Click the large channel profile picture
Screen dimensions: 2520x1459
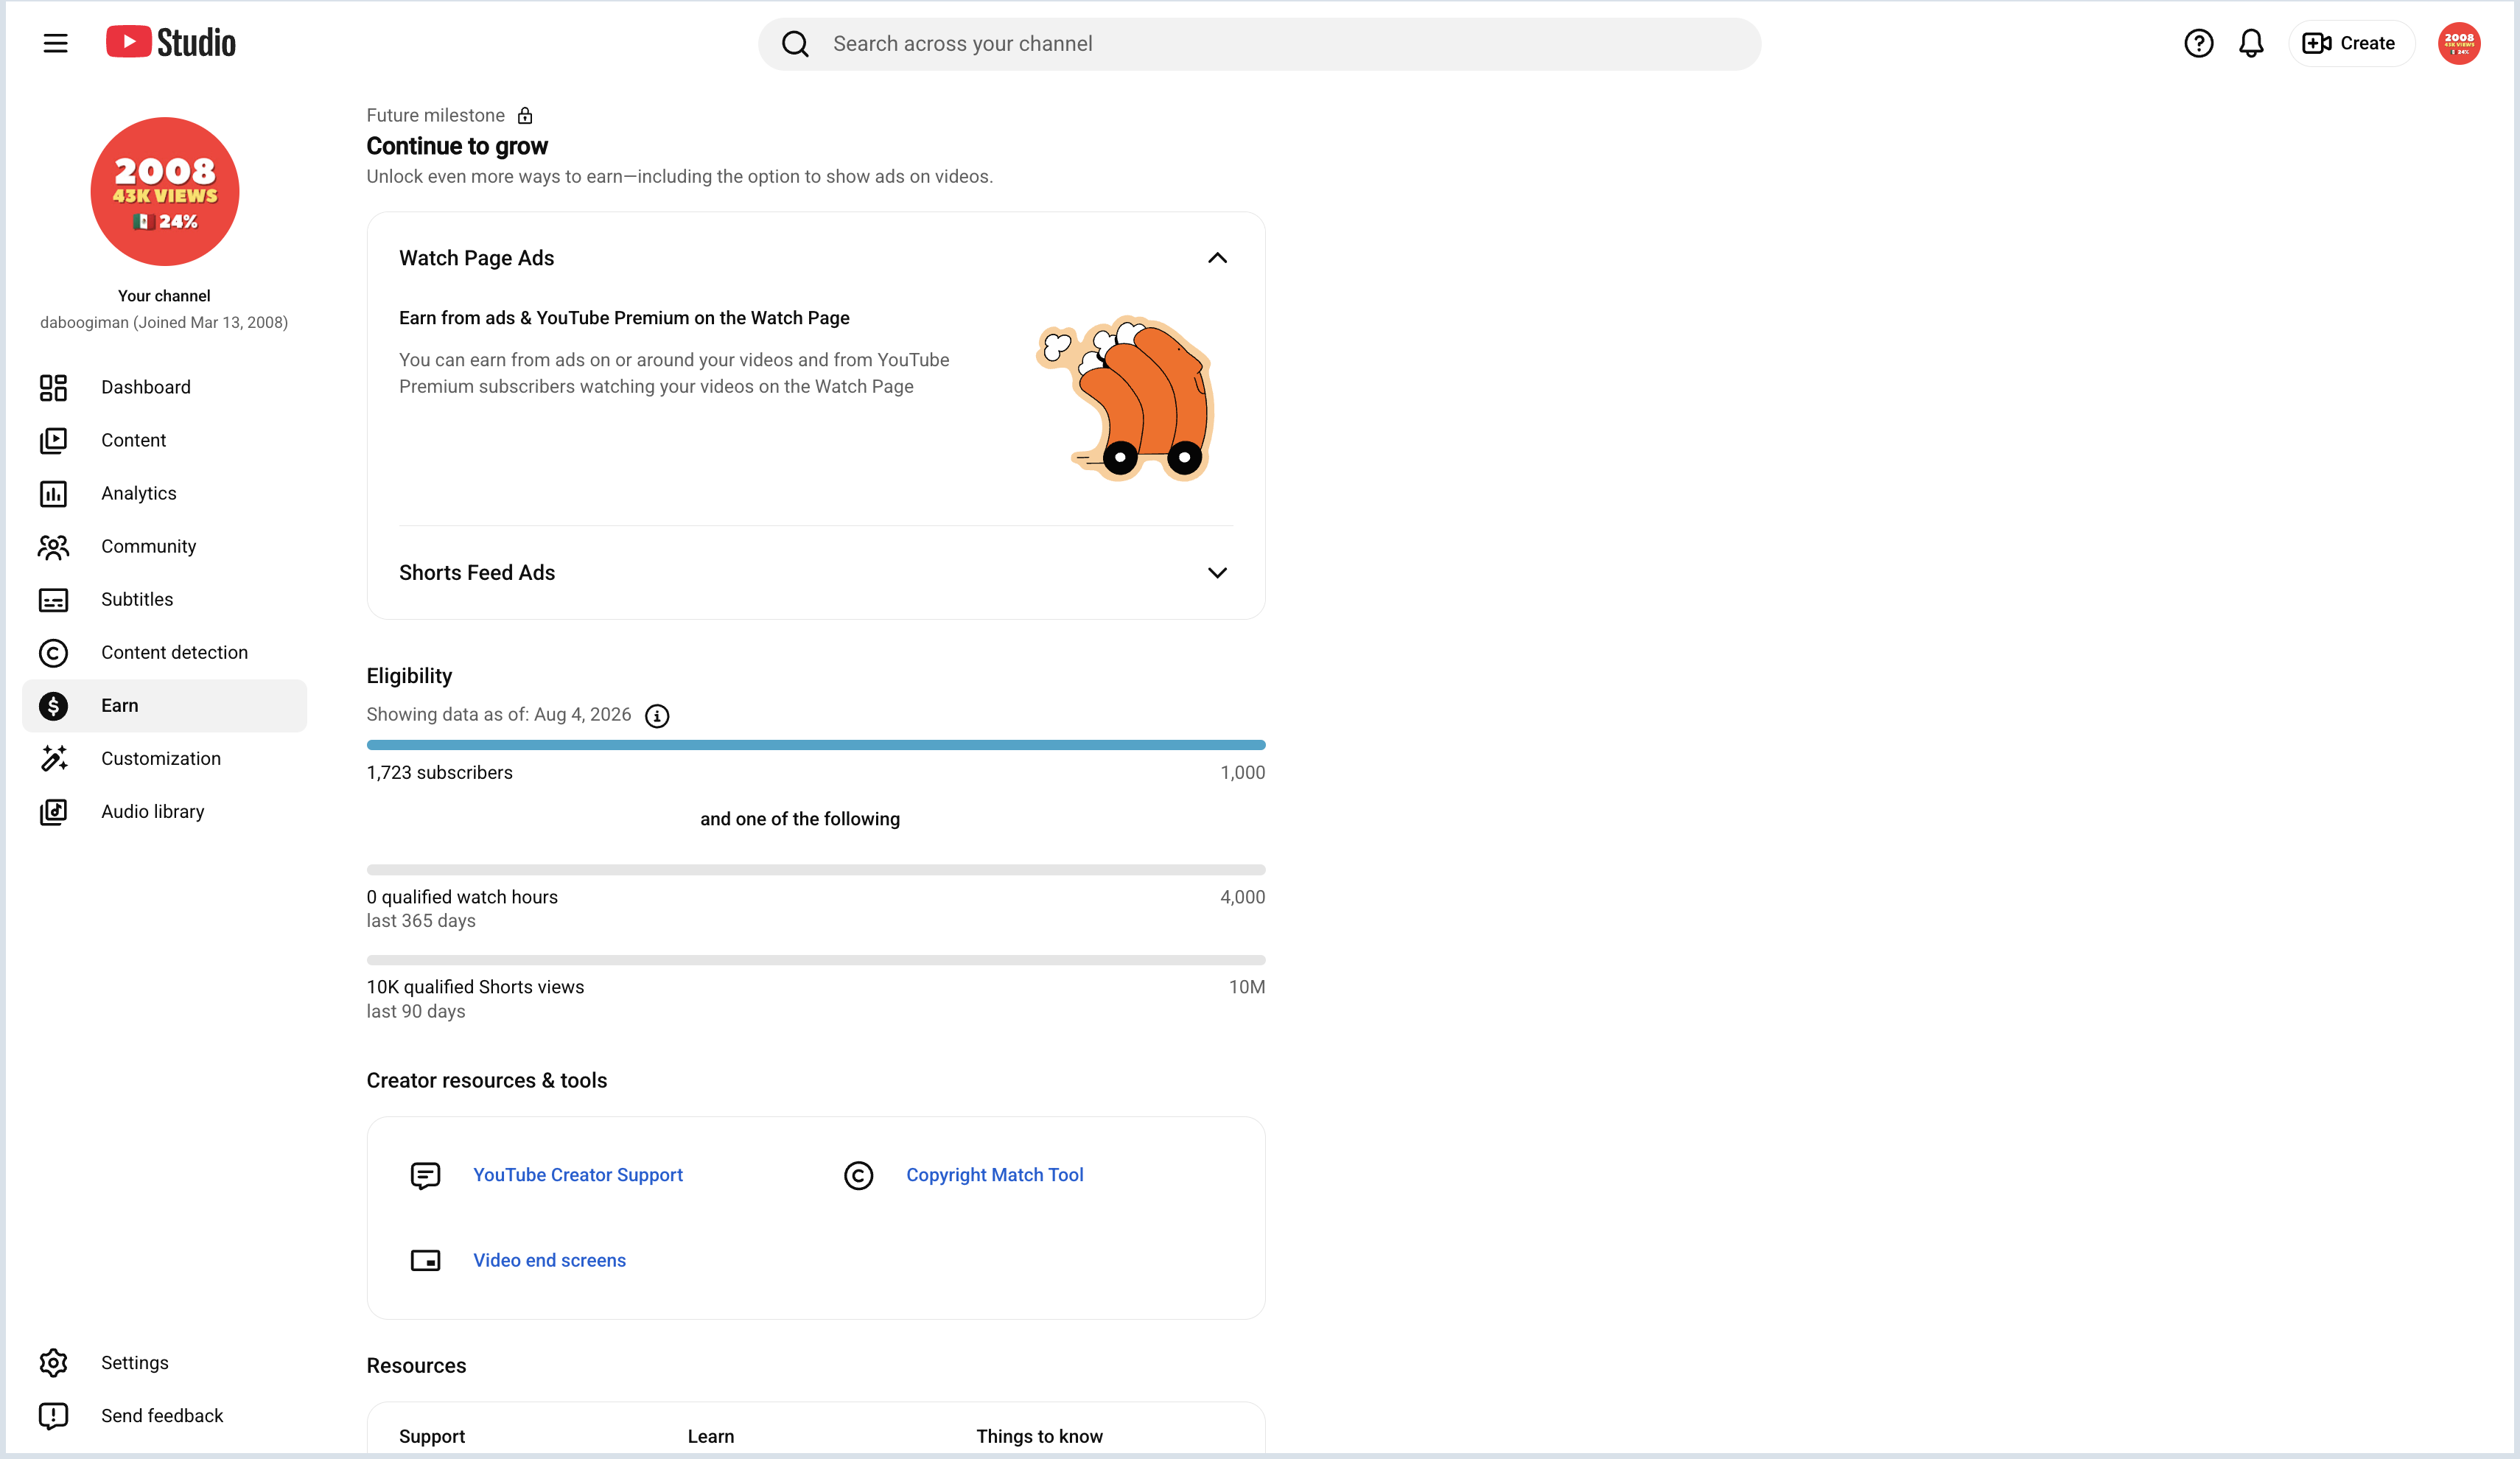(x=165, y=191)
